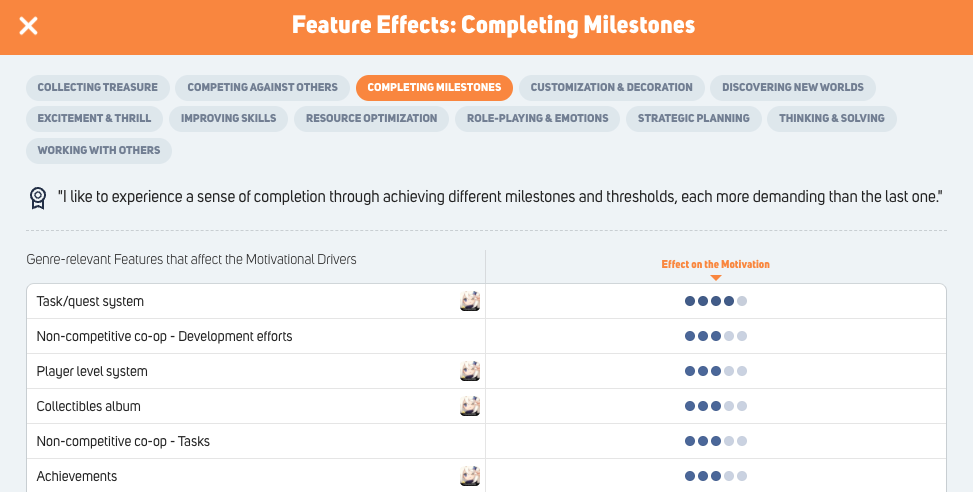Sort by Effect on the Motivation header
This screenshot has height=492, width=973.
715,264
